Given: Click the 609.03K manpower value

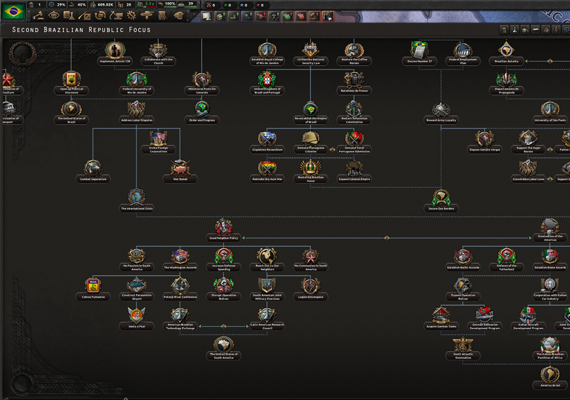Looking at the screenshot, I should [x=103, y=5].
